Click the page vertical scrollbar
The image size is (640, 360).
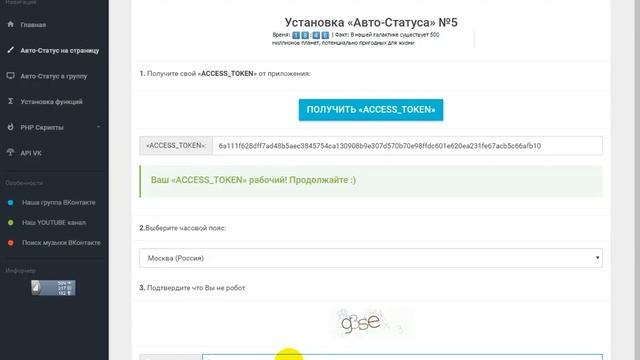click(637, 180)
